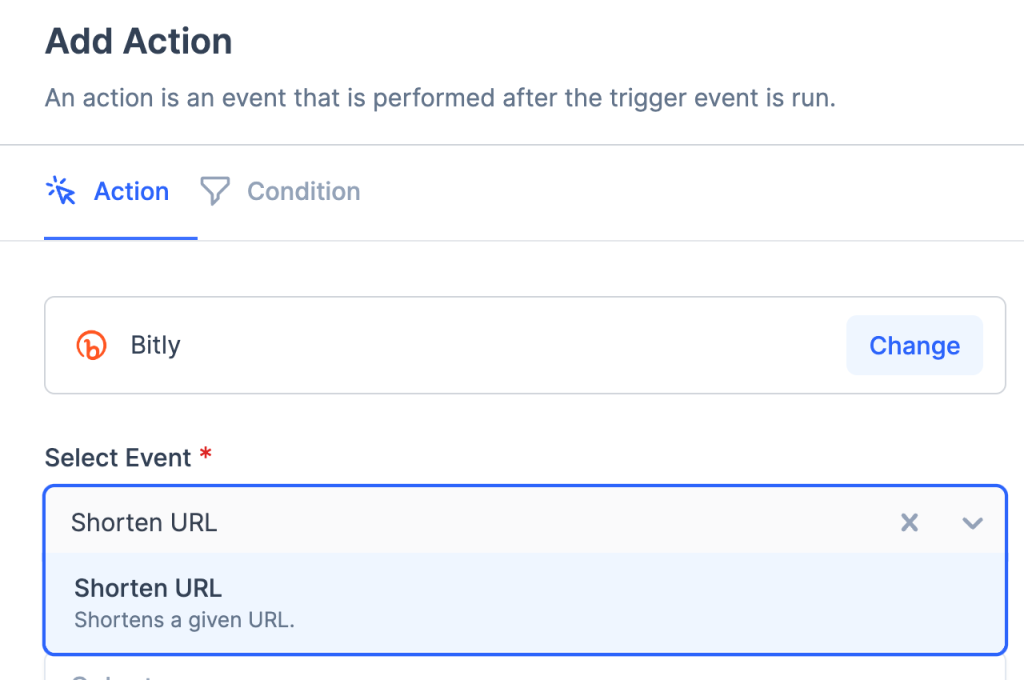Click the action description sentence under heading

tap(440, 99)
